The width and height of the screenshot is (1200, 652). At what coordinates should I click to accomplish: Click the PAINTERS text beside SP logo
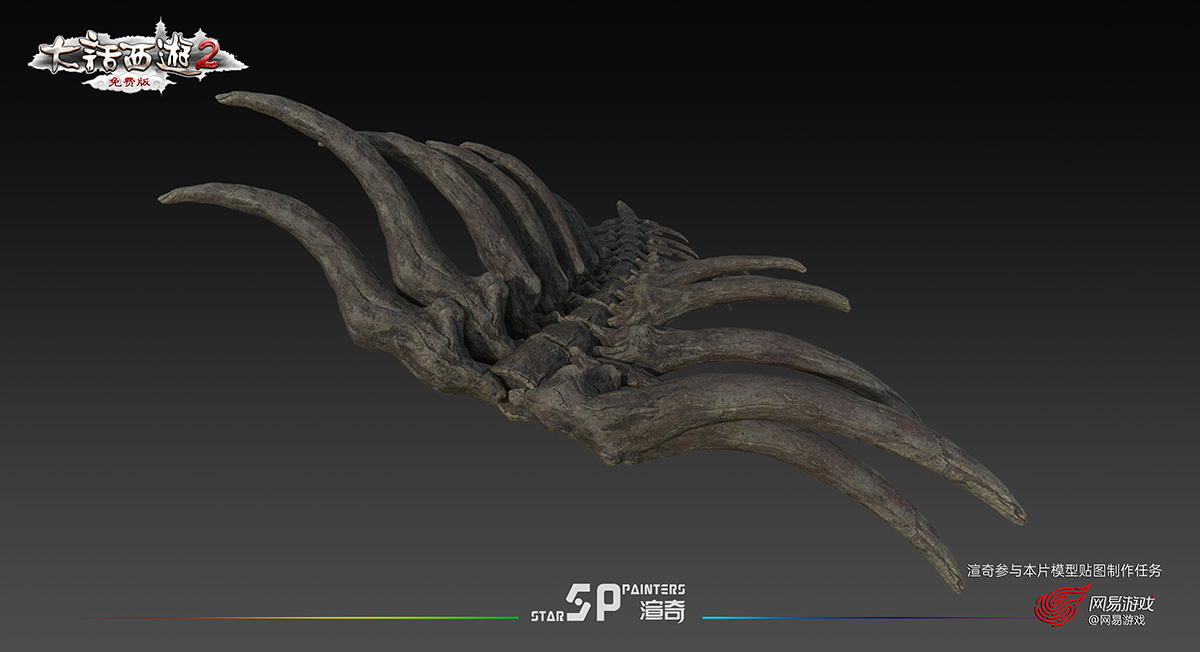tap(654, 590)
